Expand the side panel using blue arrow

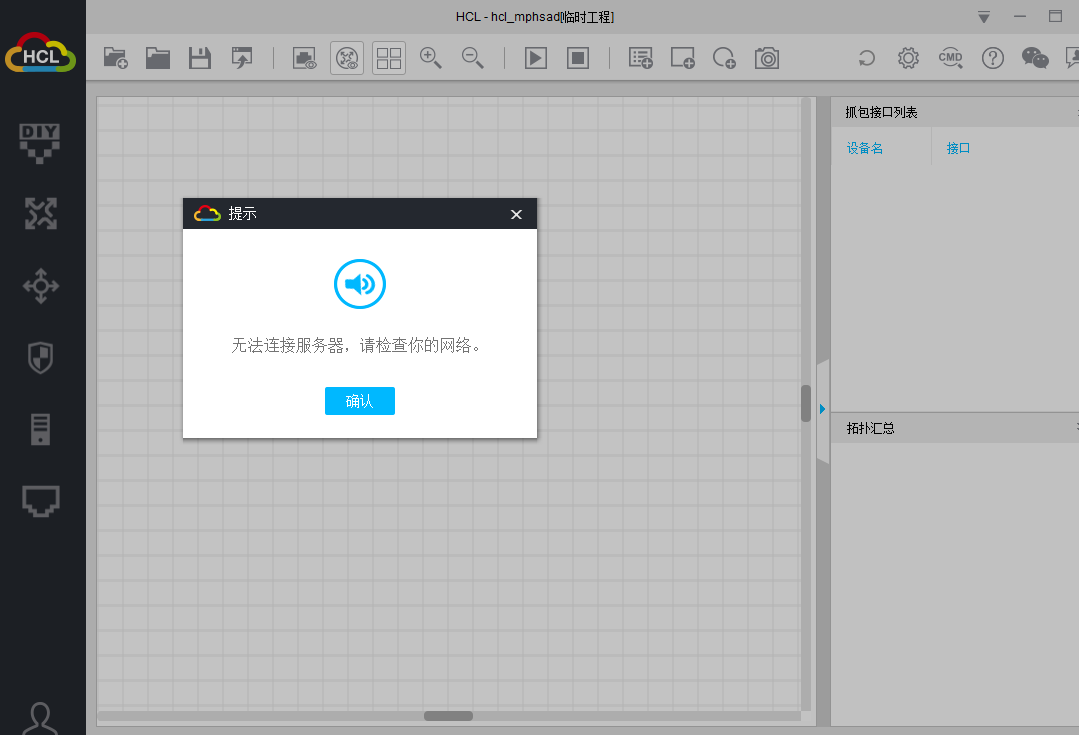[822, 409]
